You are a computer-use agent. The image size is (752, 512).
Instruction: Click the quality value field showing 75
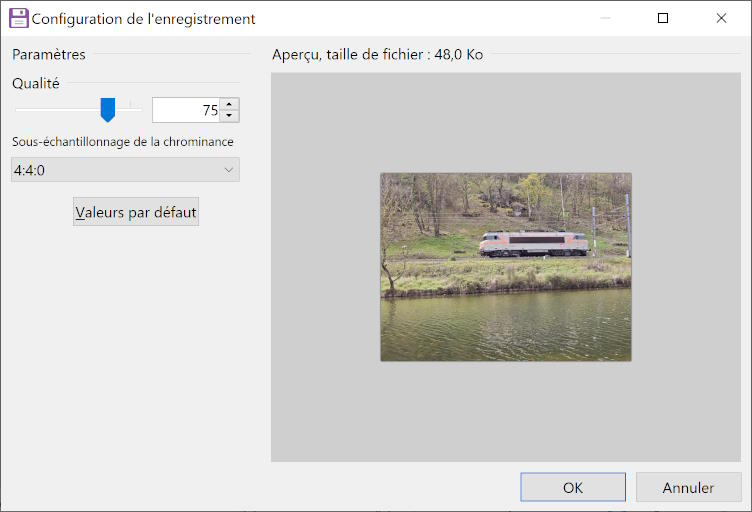click(x=186, y=110)
